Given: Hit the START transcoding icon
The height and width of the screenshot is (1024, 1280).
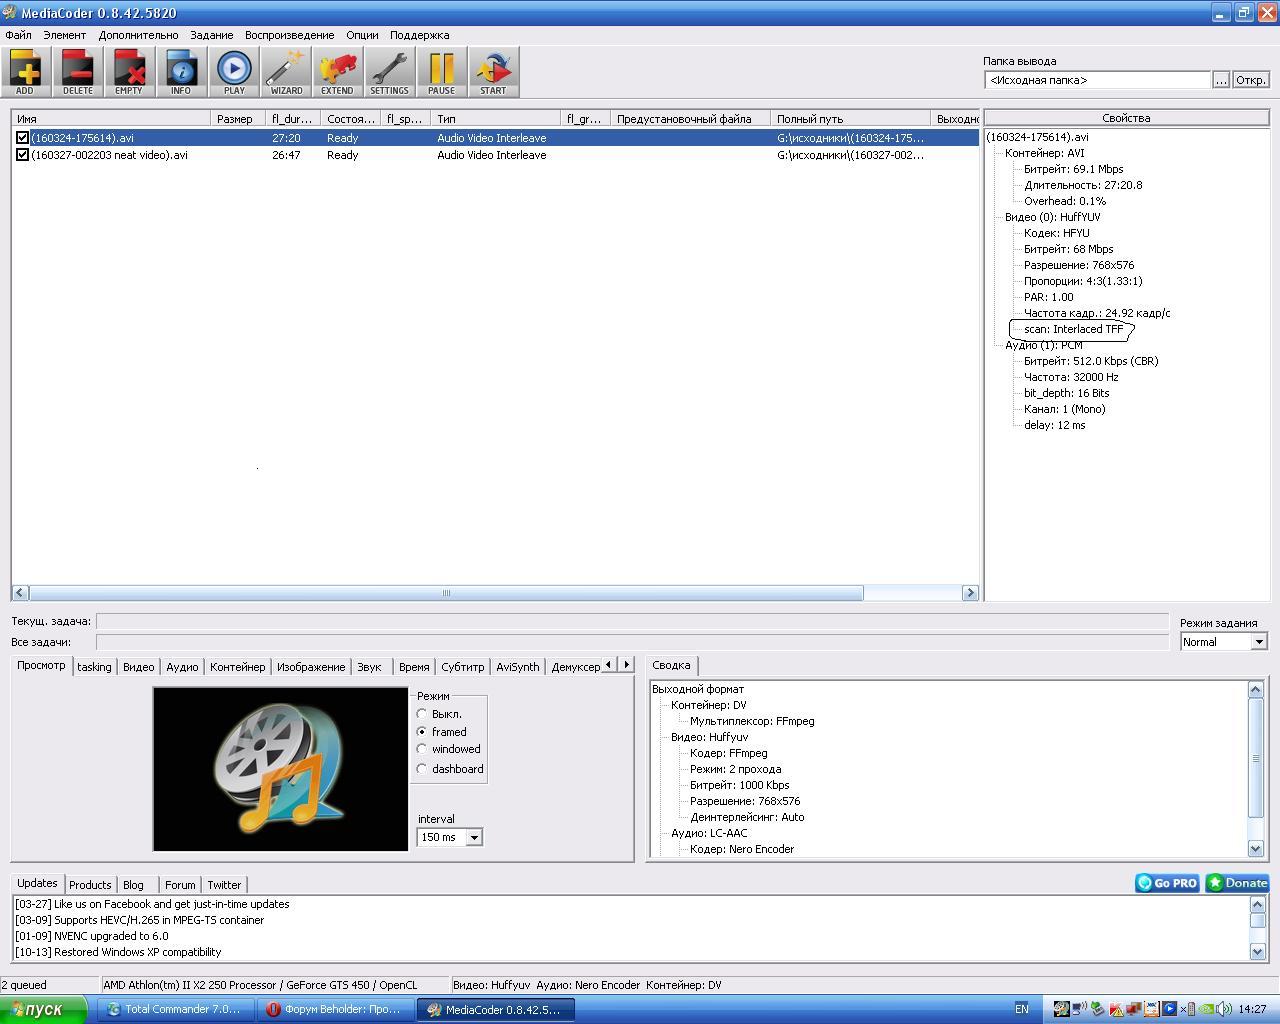Looking at the screenshot, I should point(493,72).
